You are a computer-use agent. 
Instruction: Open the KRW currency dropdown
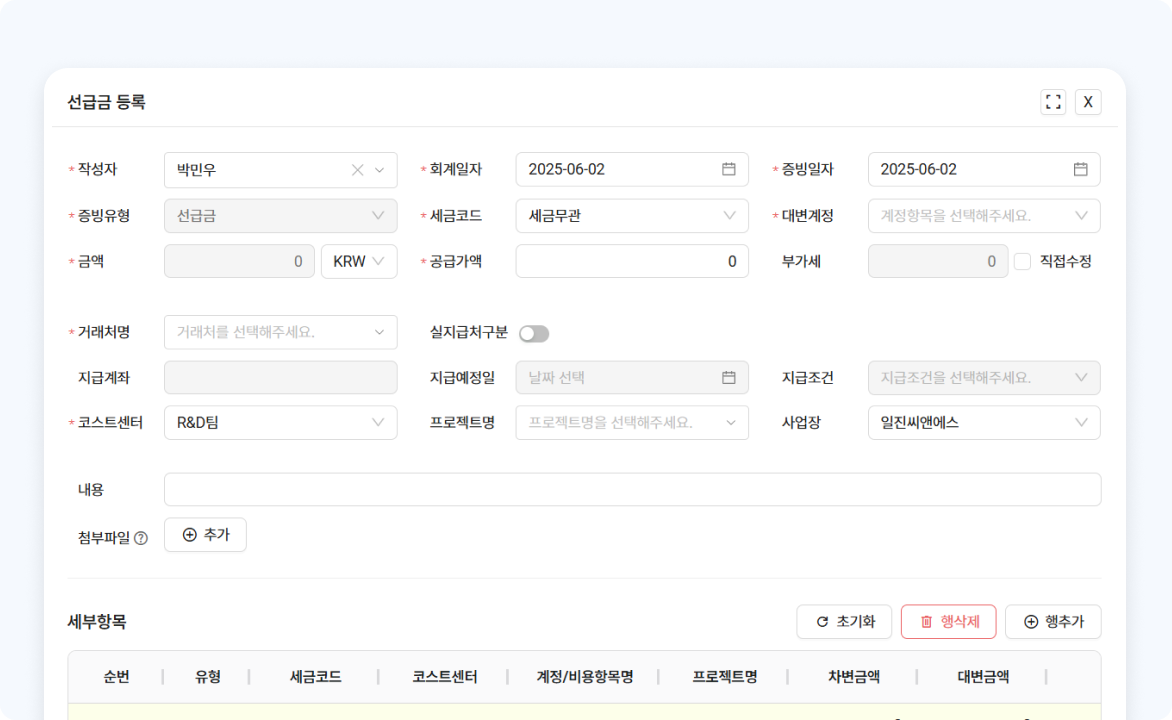click(358, 262)
